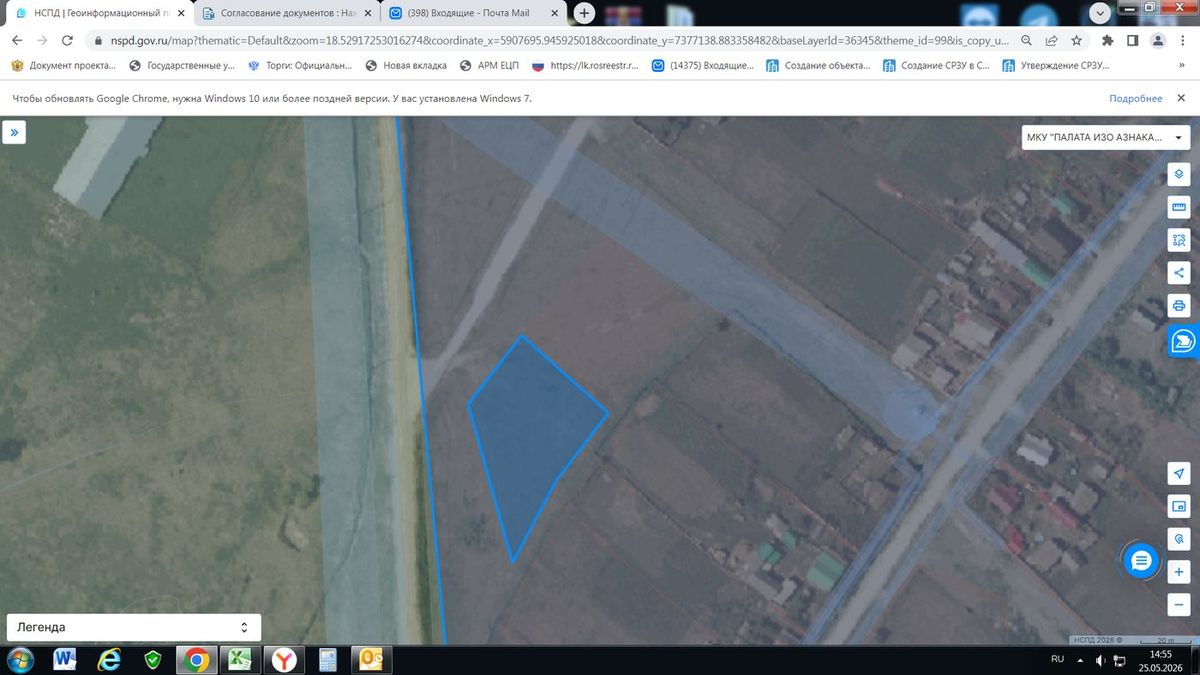Screen dimensions: 1200x675
Task: Open the Chrome three-dot menu
Action: 1183,41
